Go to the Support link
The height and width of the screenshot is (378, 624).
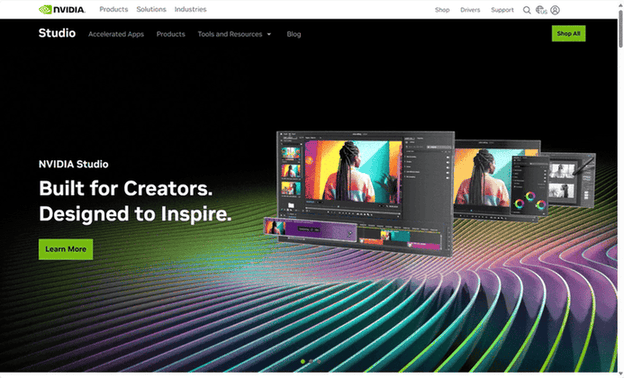click(502, 10)
